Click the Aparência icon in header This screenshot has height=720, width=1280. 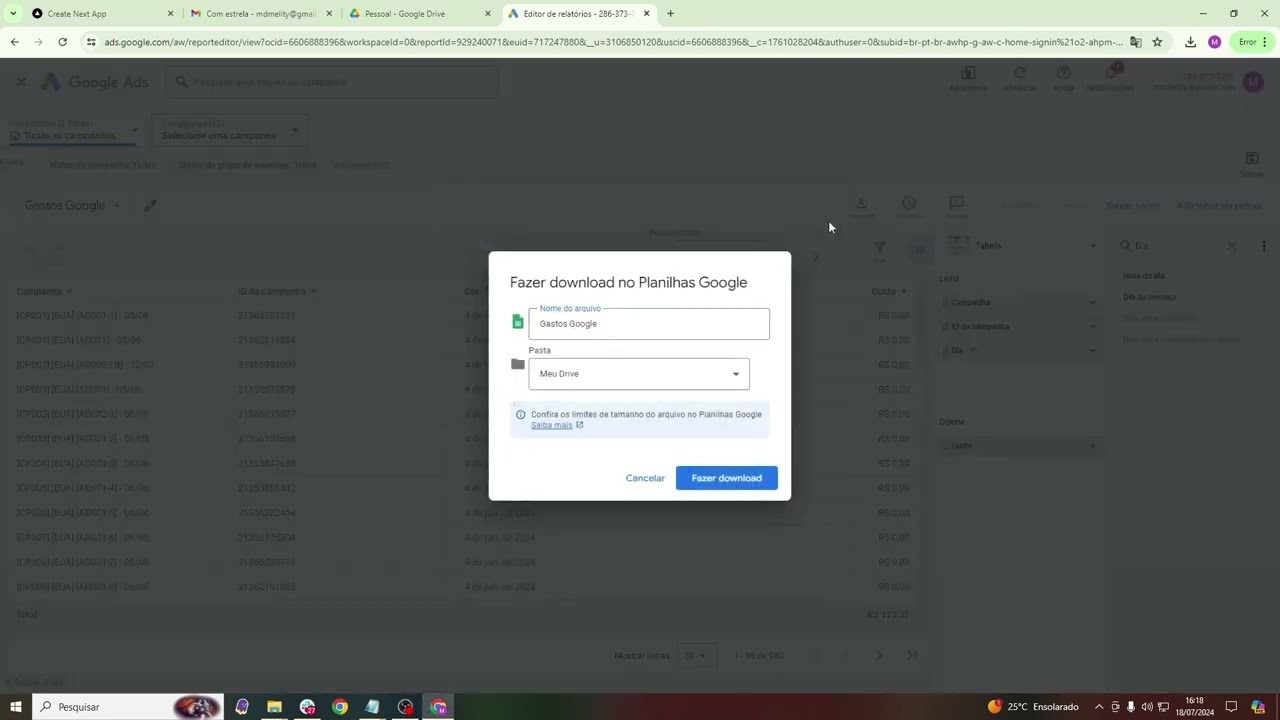tap(968, 79)
